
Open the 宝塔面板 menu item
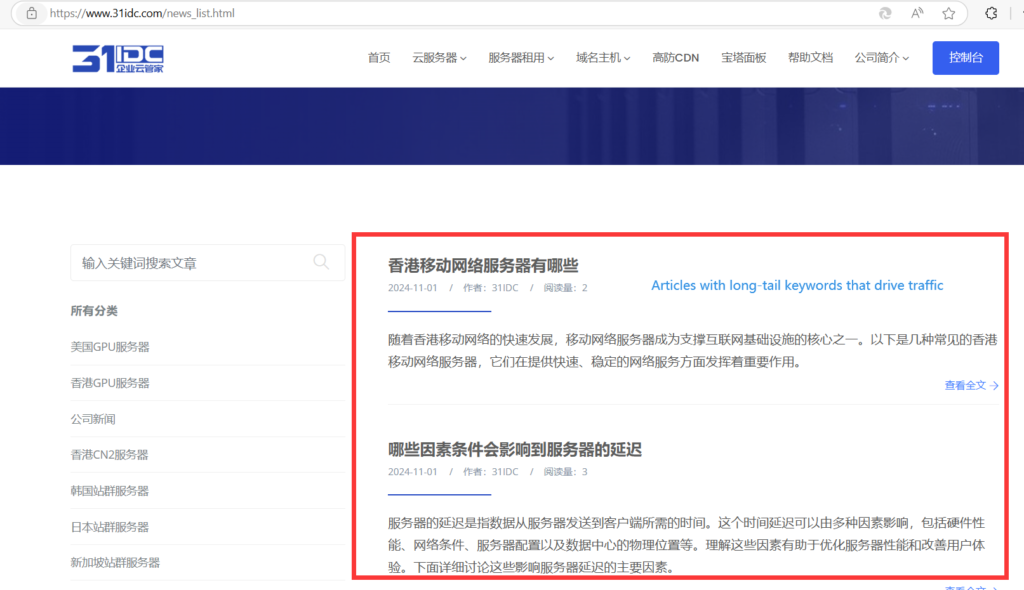(743, 57)
